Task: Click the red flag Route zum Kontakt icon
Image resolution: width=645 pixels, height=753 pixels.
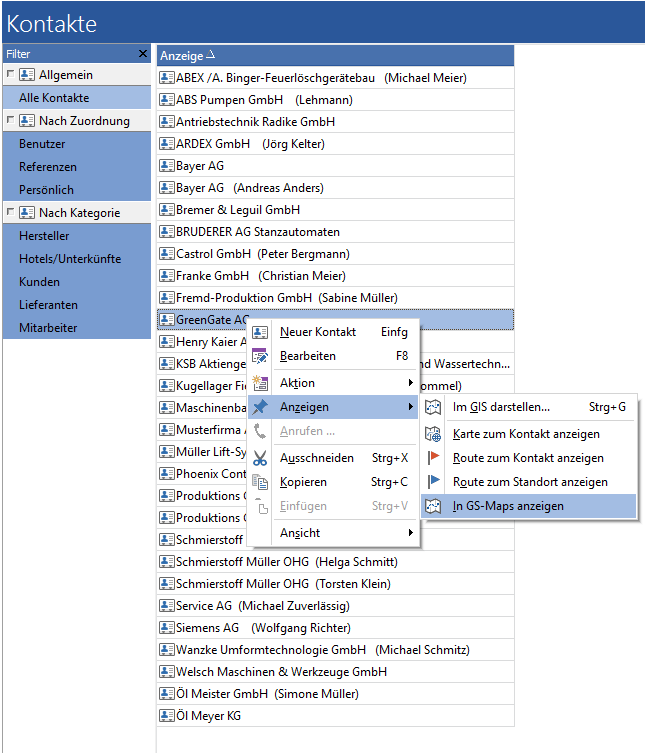Action: click(433, 458)
